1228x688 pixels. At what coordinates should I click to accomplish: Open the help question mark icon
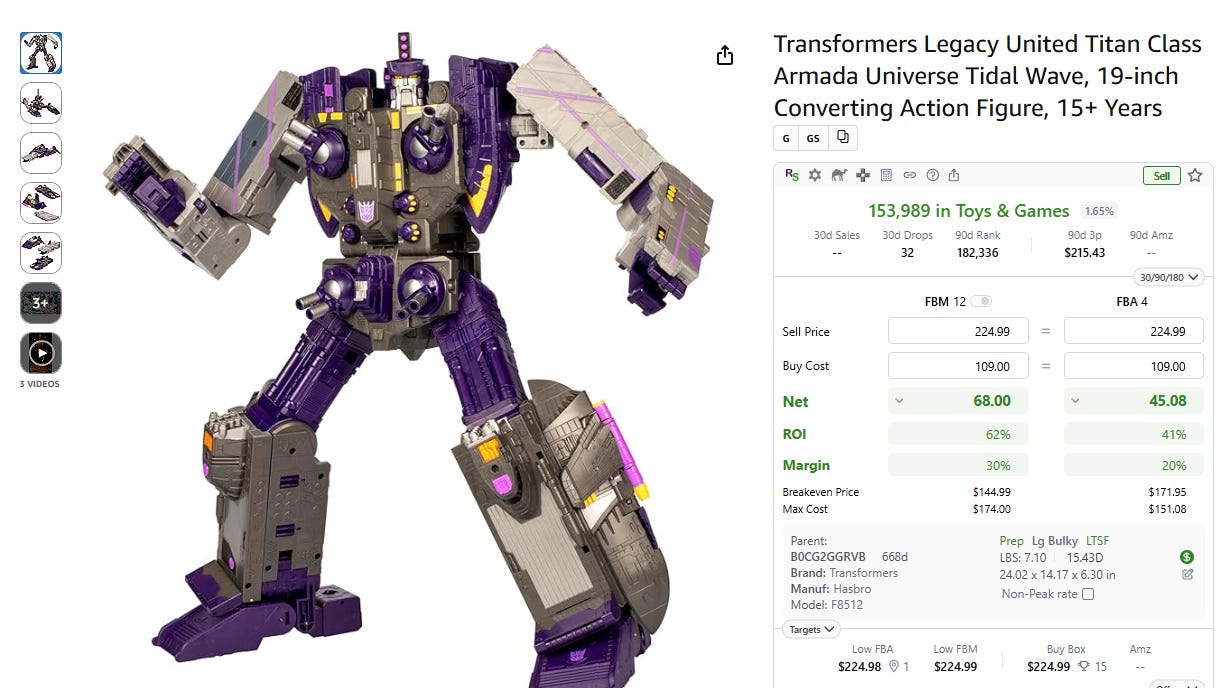(933, 175)
